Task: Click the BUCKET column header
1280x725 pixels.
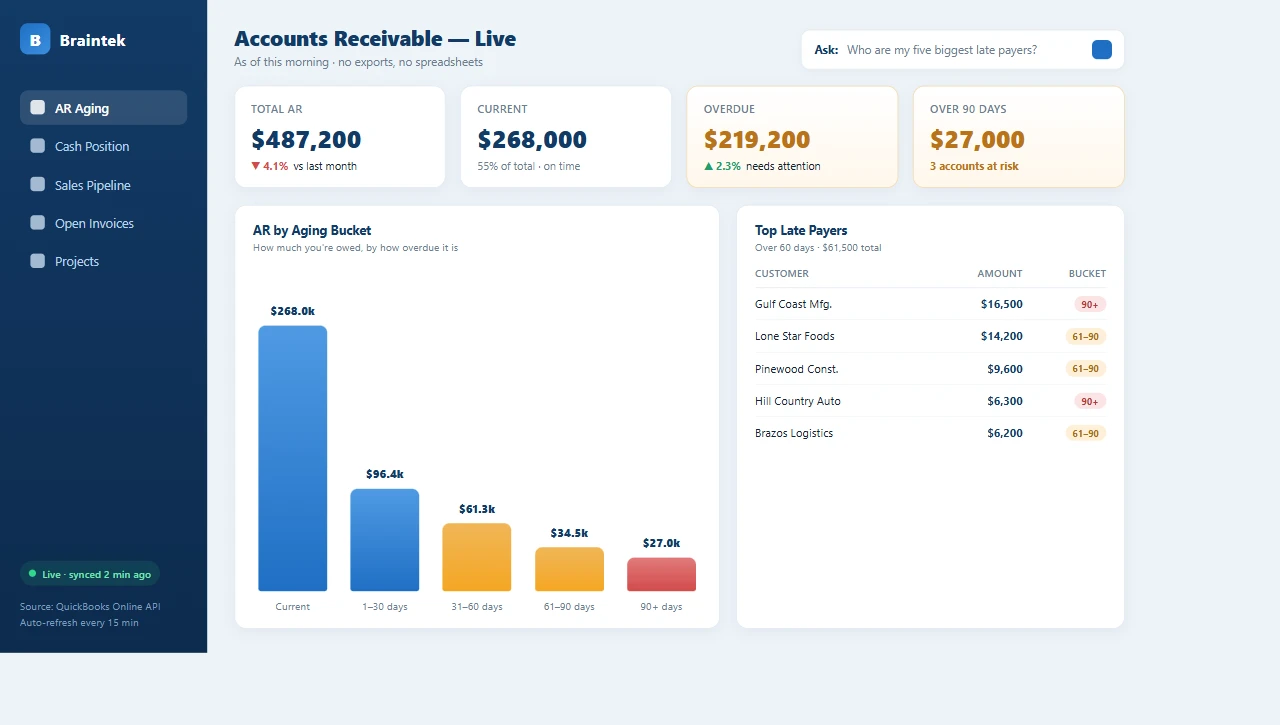Action: point(1087,273)
